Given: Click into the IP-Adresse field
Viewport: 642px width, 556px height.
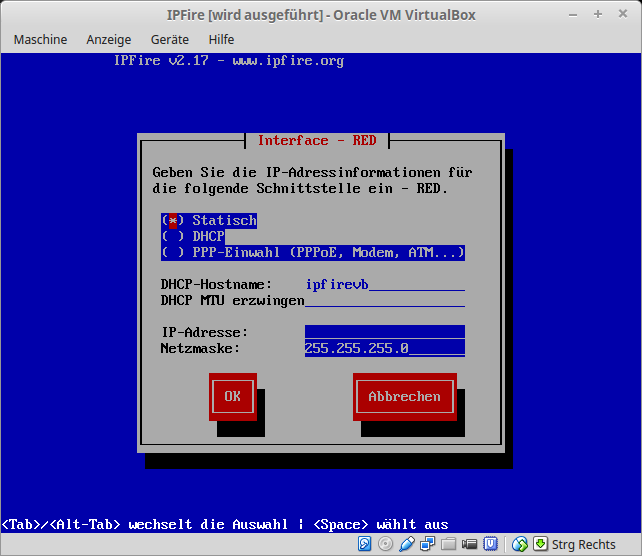Looking at the screenshot, I should [385, 332].
